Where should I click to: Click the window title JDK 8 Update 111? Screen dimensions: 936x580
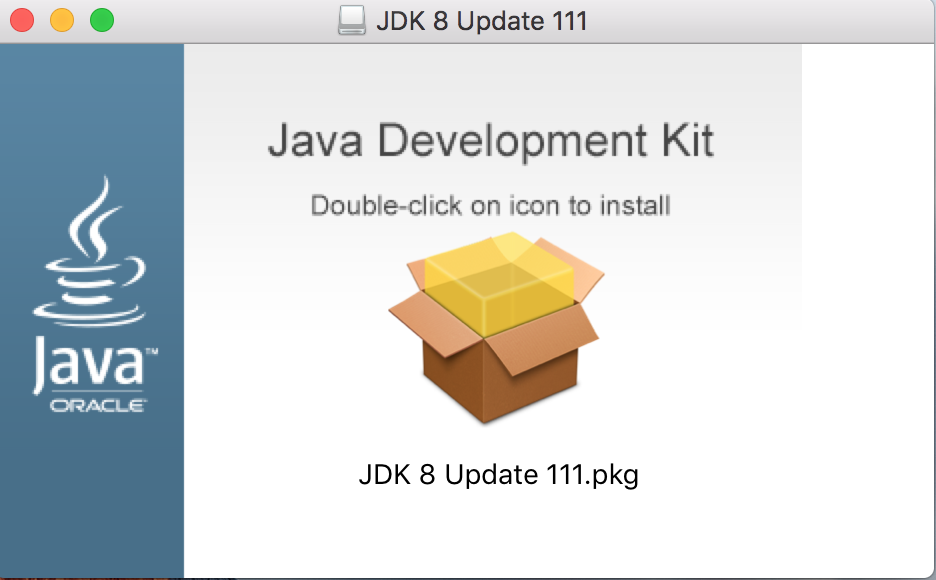pos(482,21)
